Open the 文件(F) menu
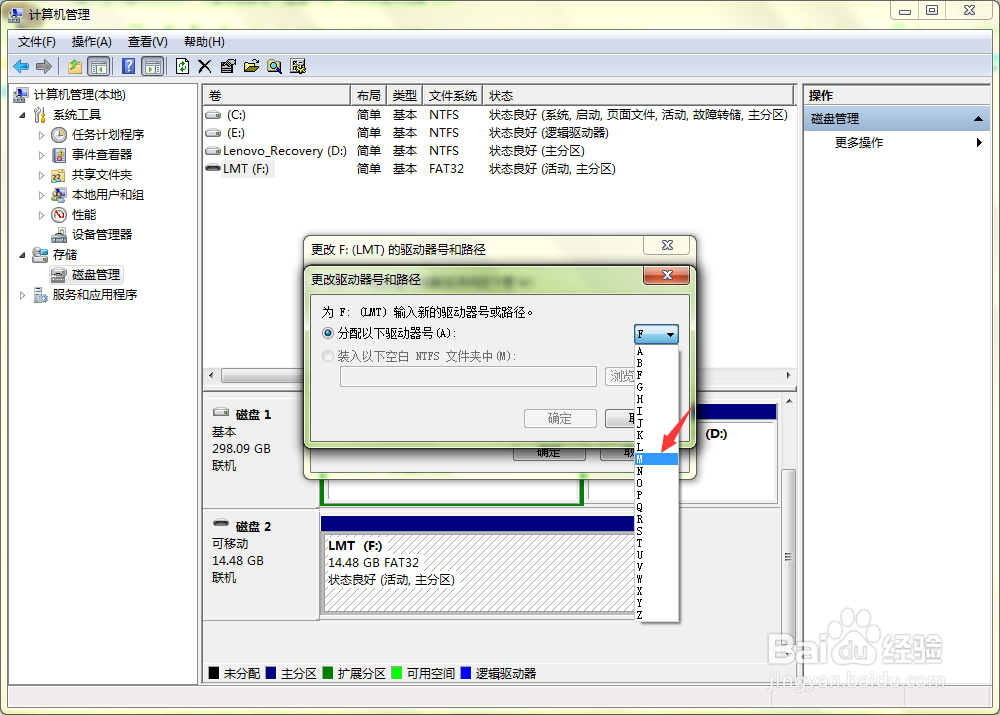Viewport: 1000px width, 715px height. pos(37,42)
